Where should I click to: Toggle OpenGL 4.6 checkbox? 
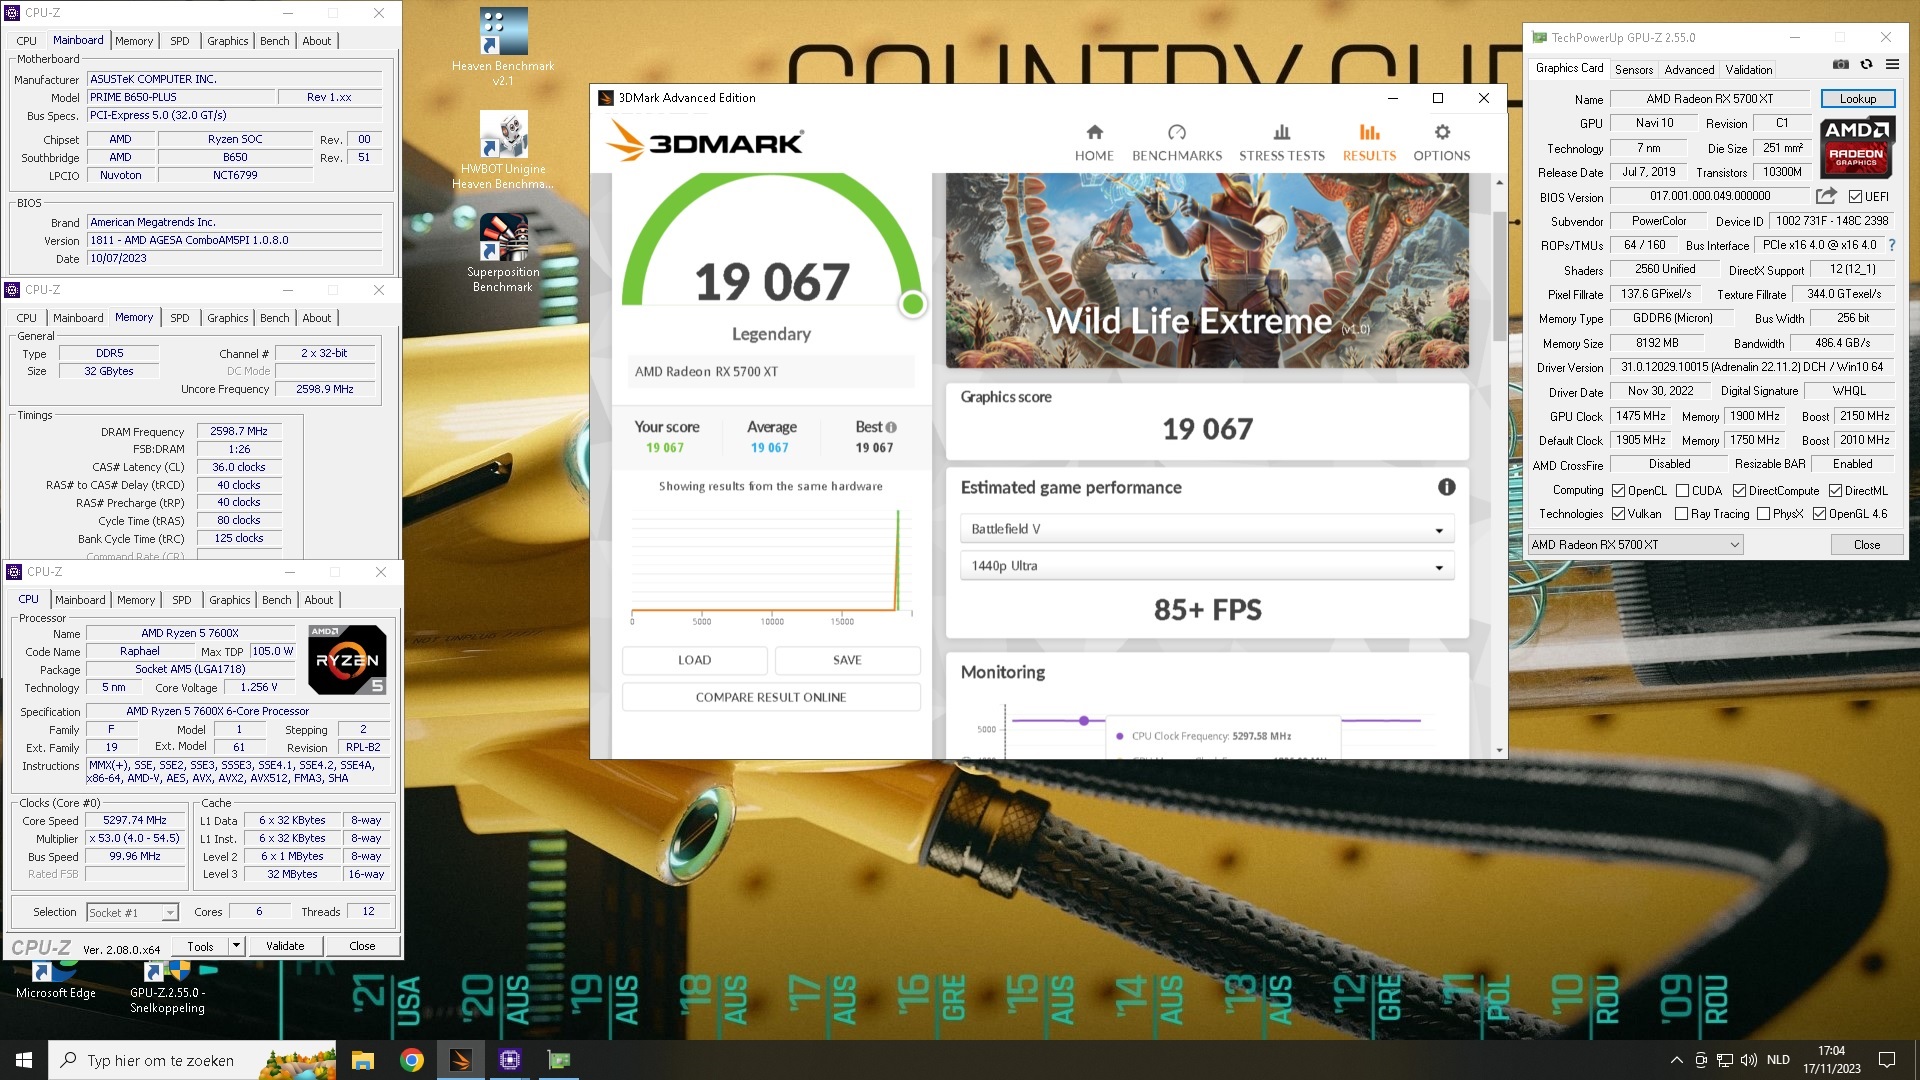tap(1819, 514)
